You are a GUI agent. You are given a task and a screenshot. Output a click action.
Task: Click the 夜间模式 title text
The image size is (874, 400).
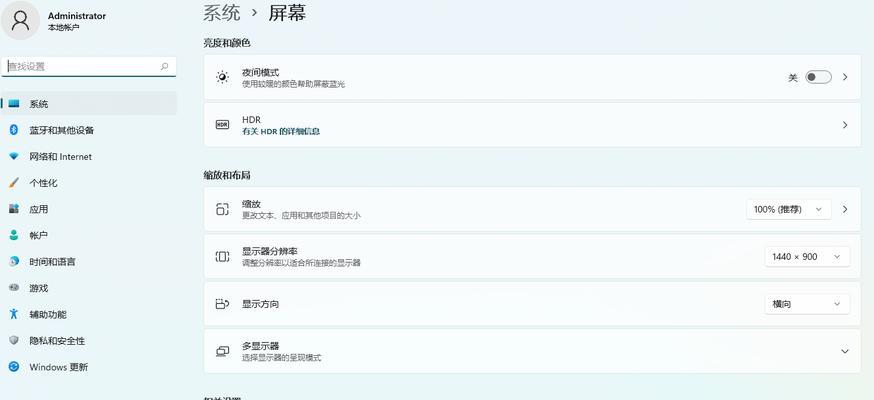(260, 72)
